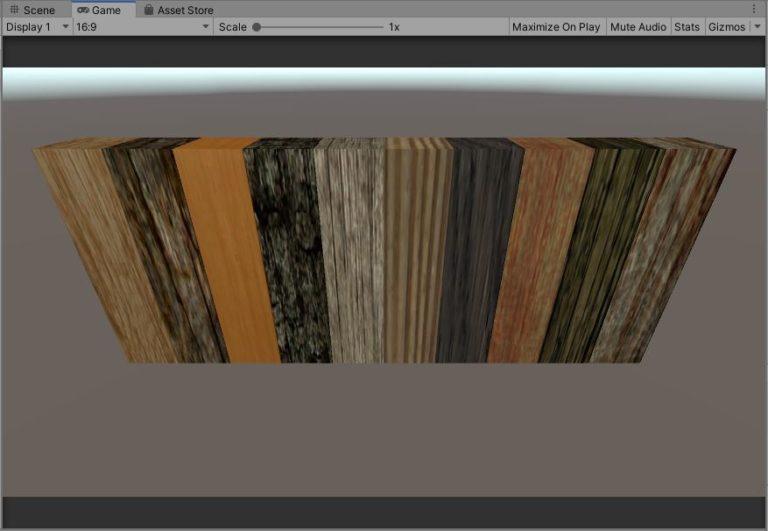Image resolution: width=768 pixels, height=531 pixels.
Task: Click the grid icon on Scene tab
Action: [x=14, y=10]
